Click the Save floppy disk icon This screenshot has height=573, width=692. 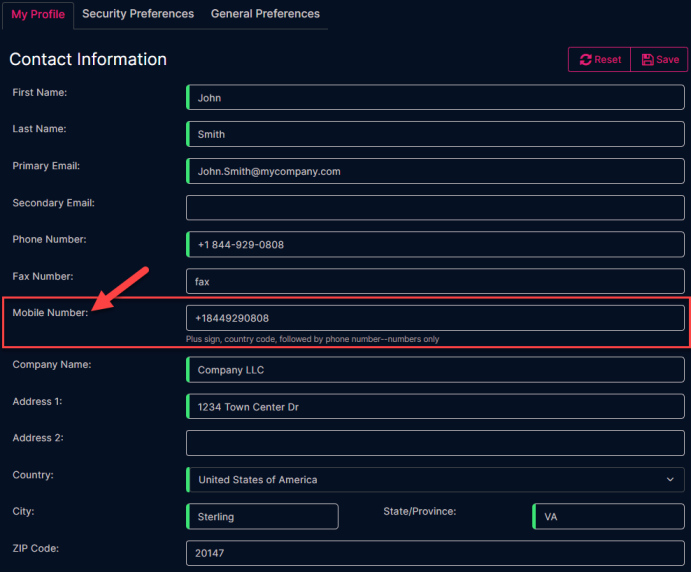click(x=647, y=60)
